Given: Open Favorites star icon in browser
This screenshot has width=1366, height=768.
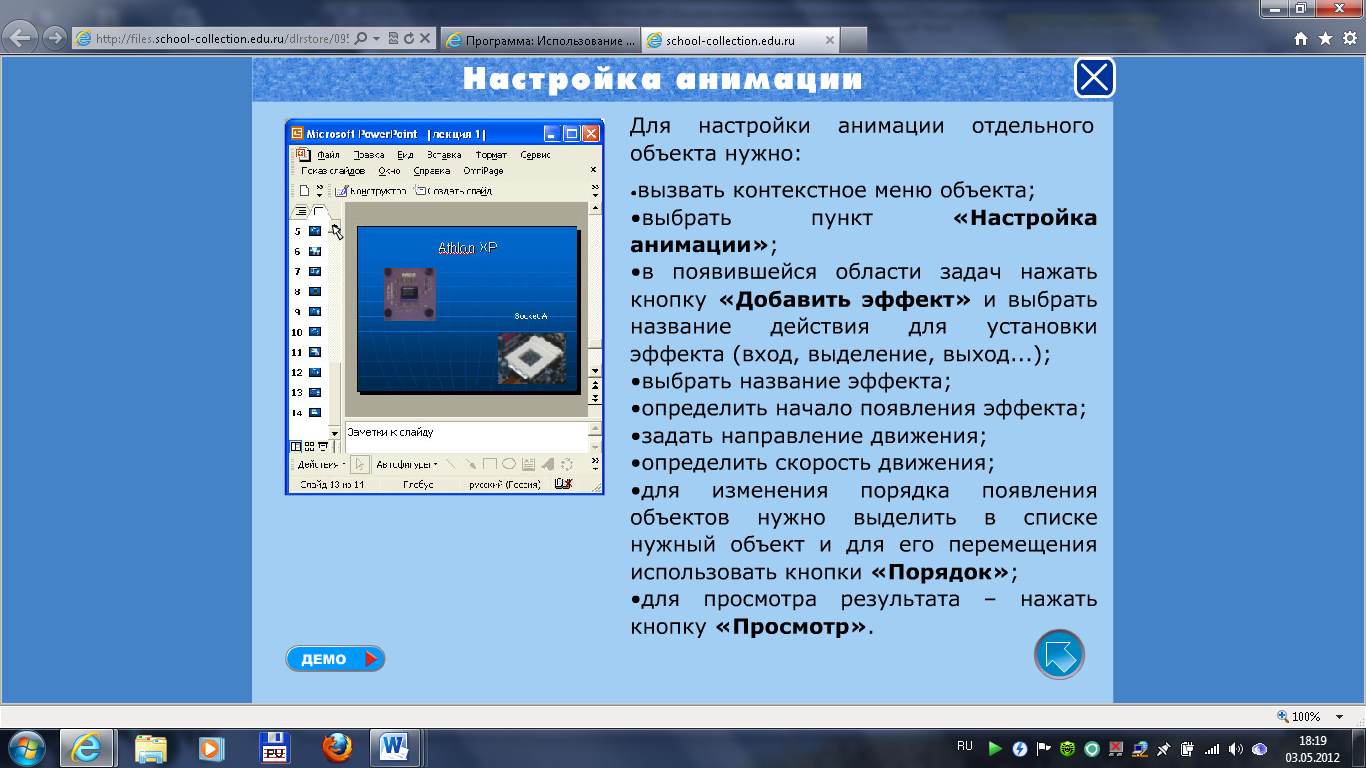Looking at the screenshot, I should [x=1325, y=39].
